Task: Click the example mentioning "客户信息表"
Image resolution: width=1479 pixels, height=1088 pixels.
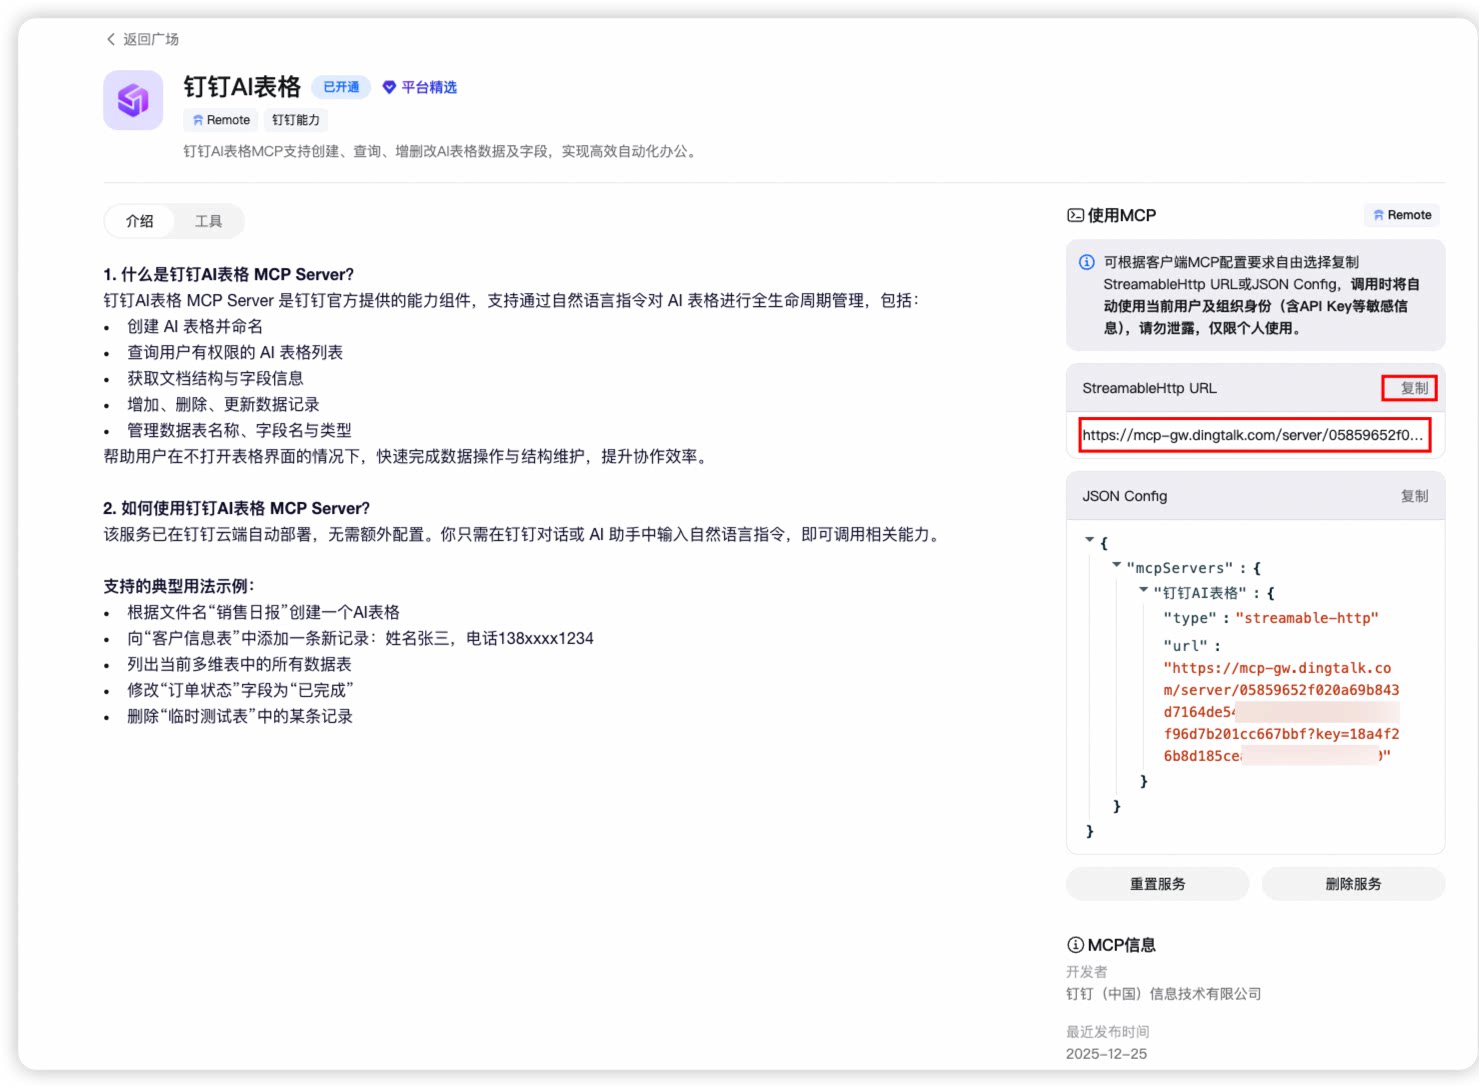Action: click(x=360, y=638)
